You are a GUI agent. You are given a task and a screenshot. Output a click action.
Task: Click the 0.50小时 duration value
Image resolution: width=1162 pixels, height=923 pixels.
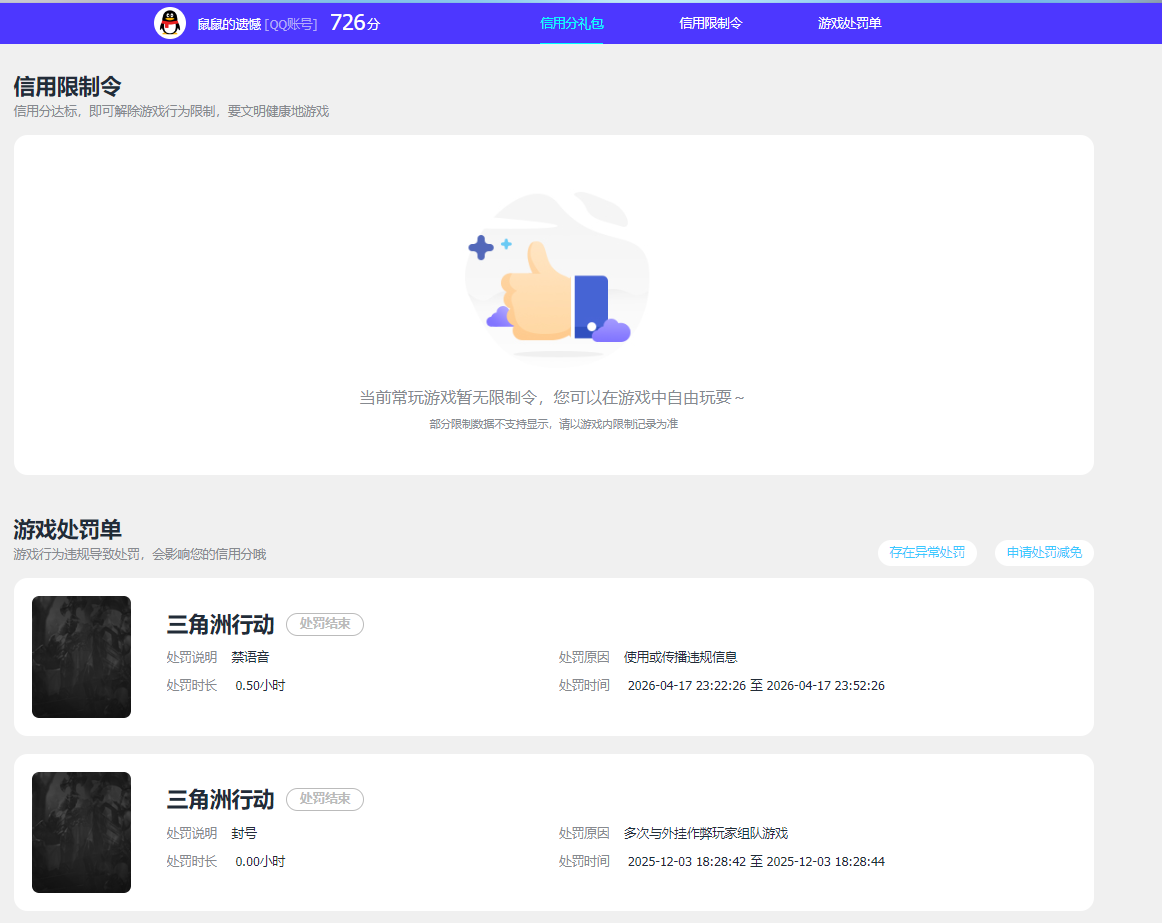[260, 686]
